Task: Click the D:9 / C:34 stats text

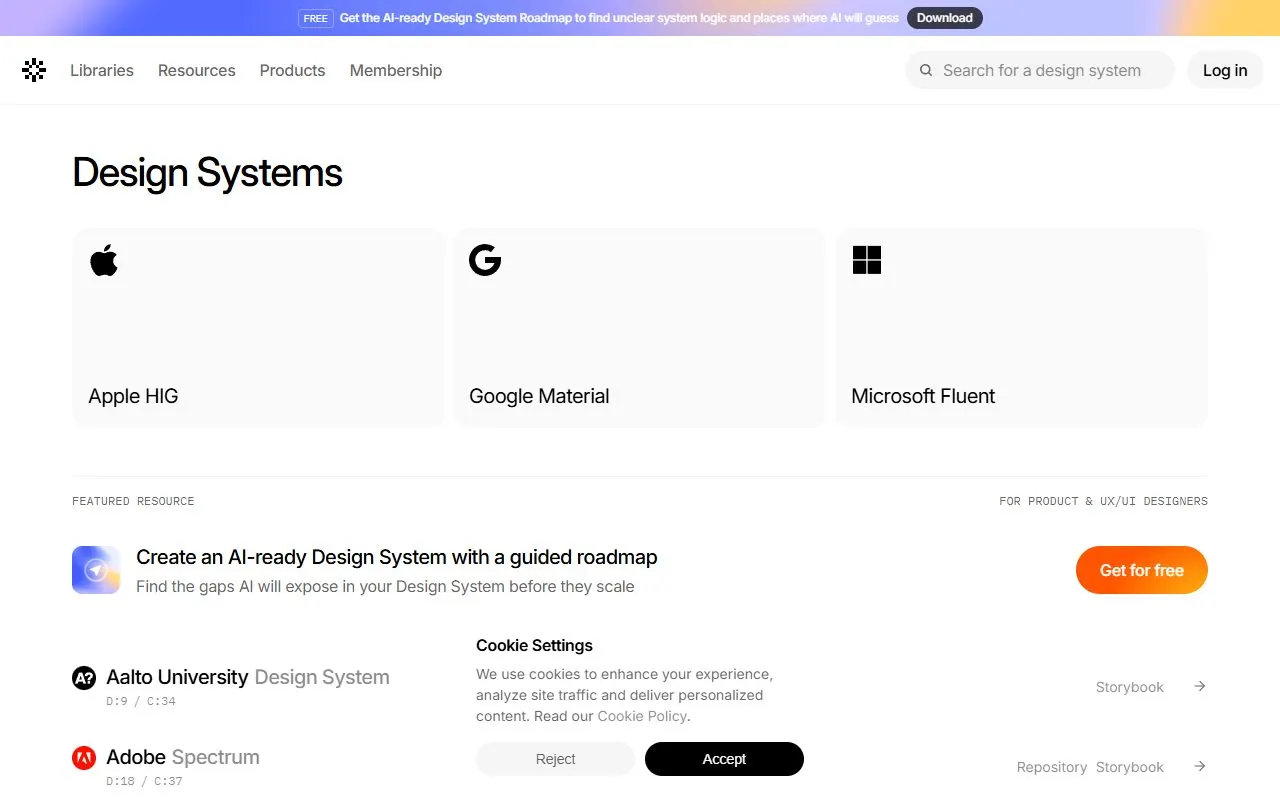Action: (141, 701)
